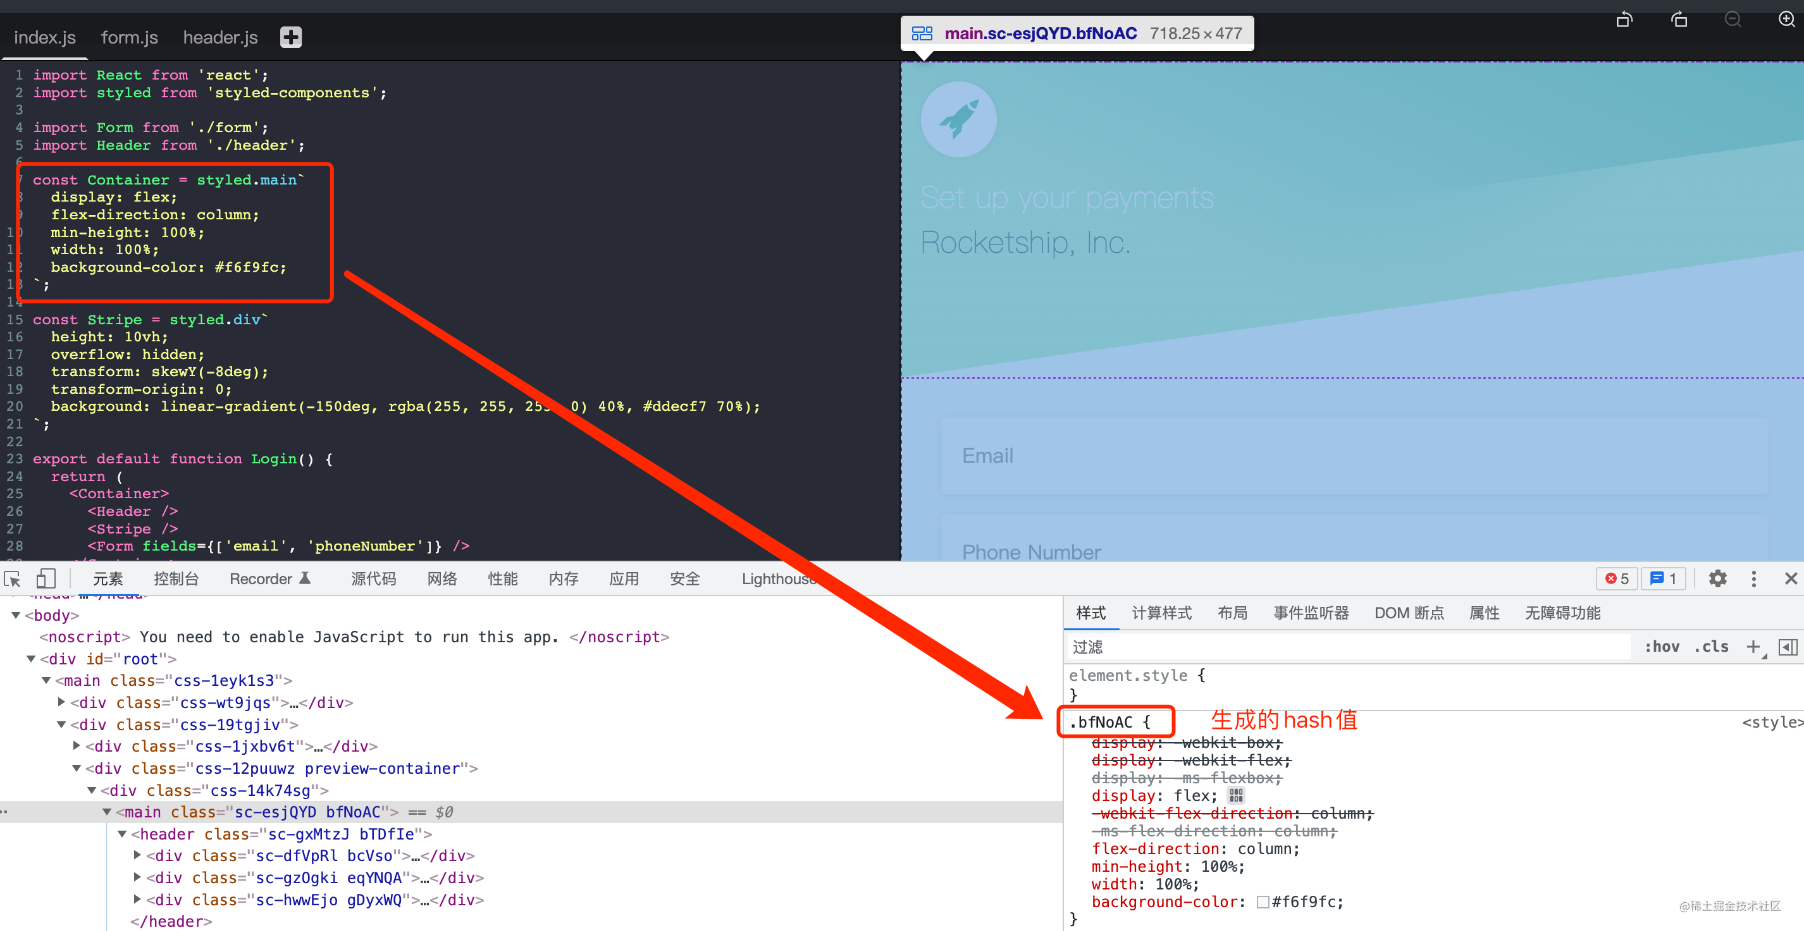
Task: Open the flexbox editor icon beside display flex
Action: 1236,796
